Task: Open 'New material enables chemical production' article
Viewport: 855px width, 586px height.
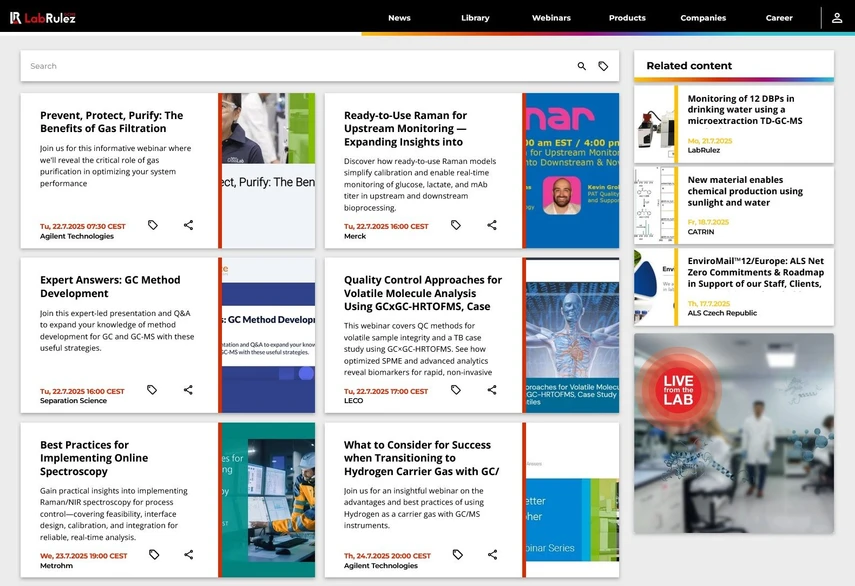Action: pos(745,191)
